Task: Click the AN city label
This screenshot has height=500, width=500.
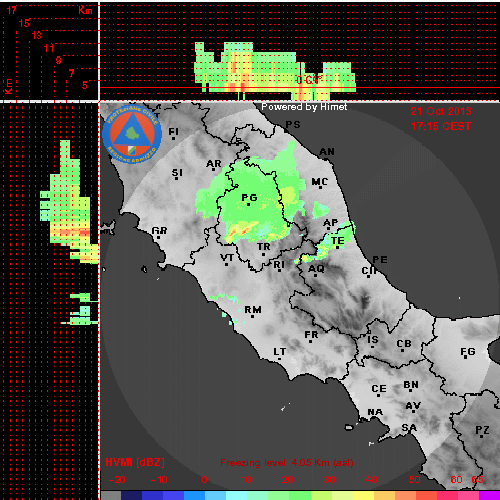Action: (327, 152)
